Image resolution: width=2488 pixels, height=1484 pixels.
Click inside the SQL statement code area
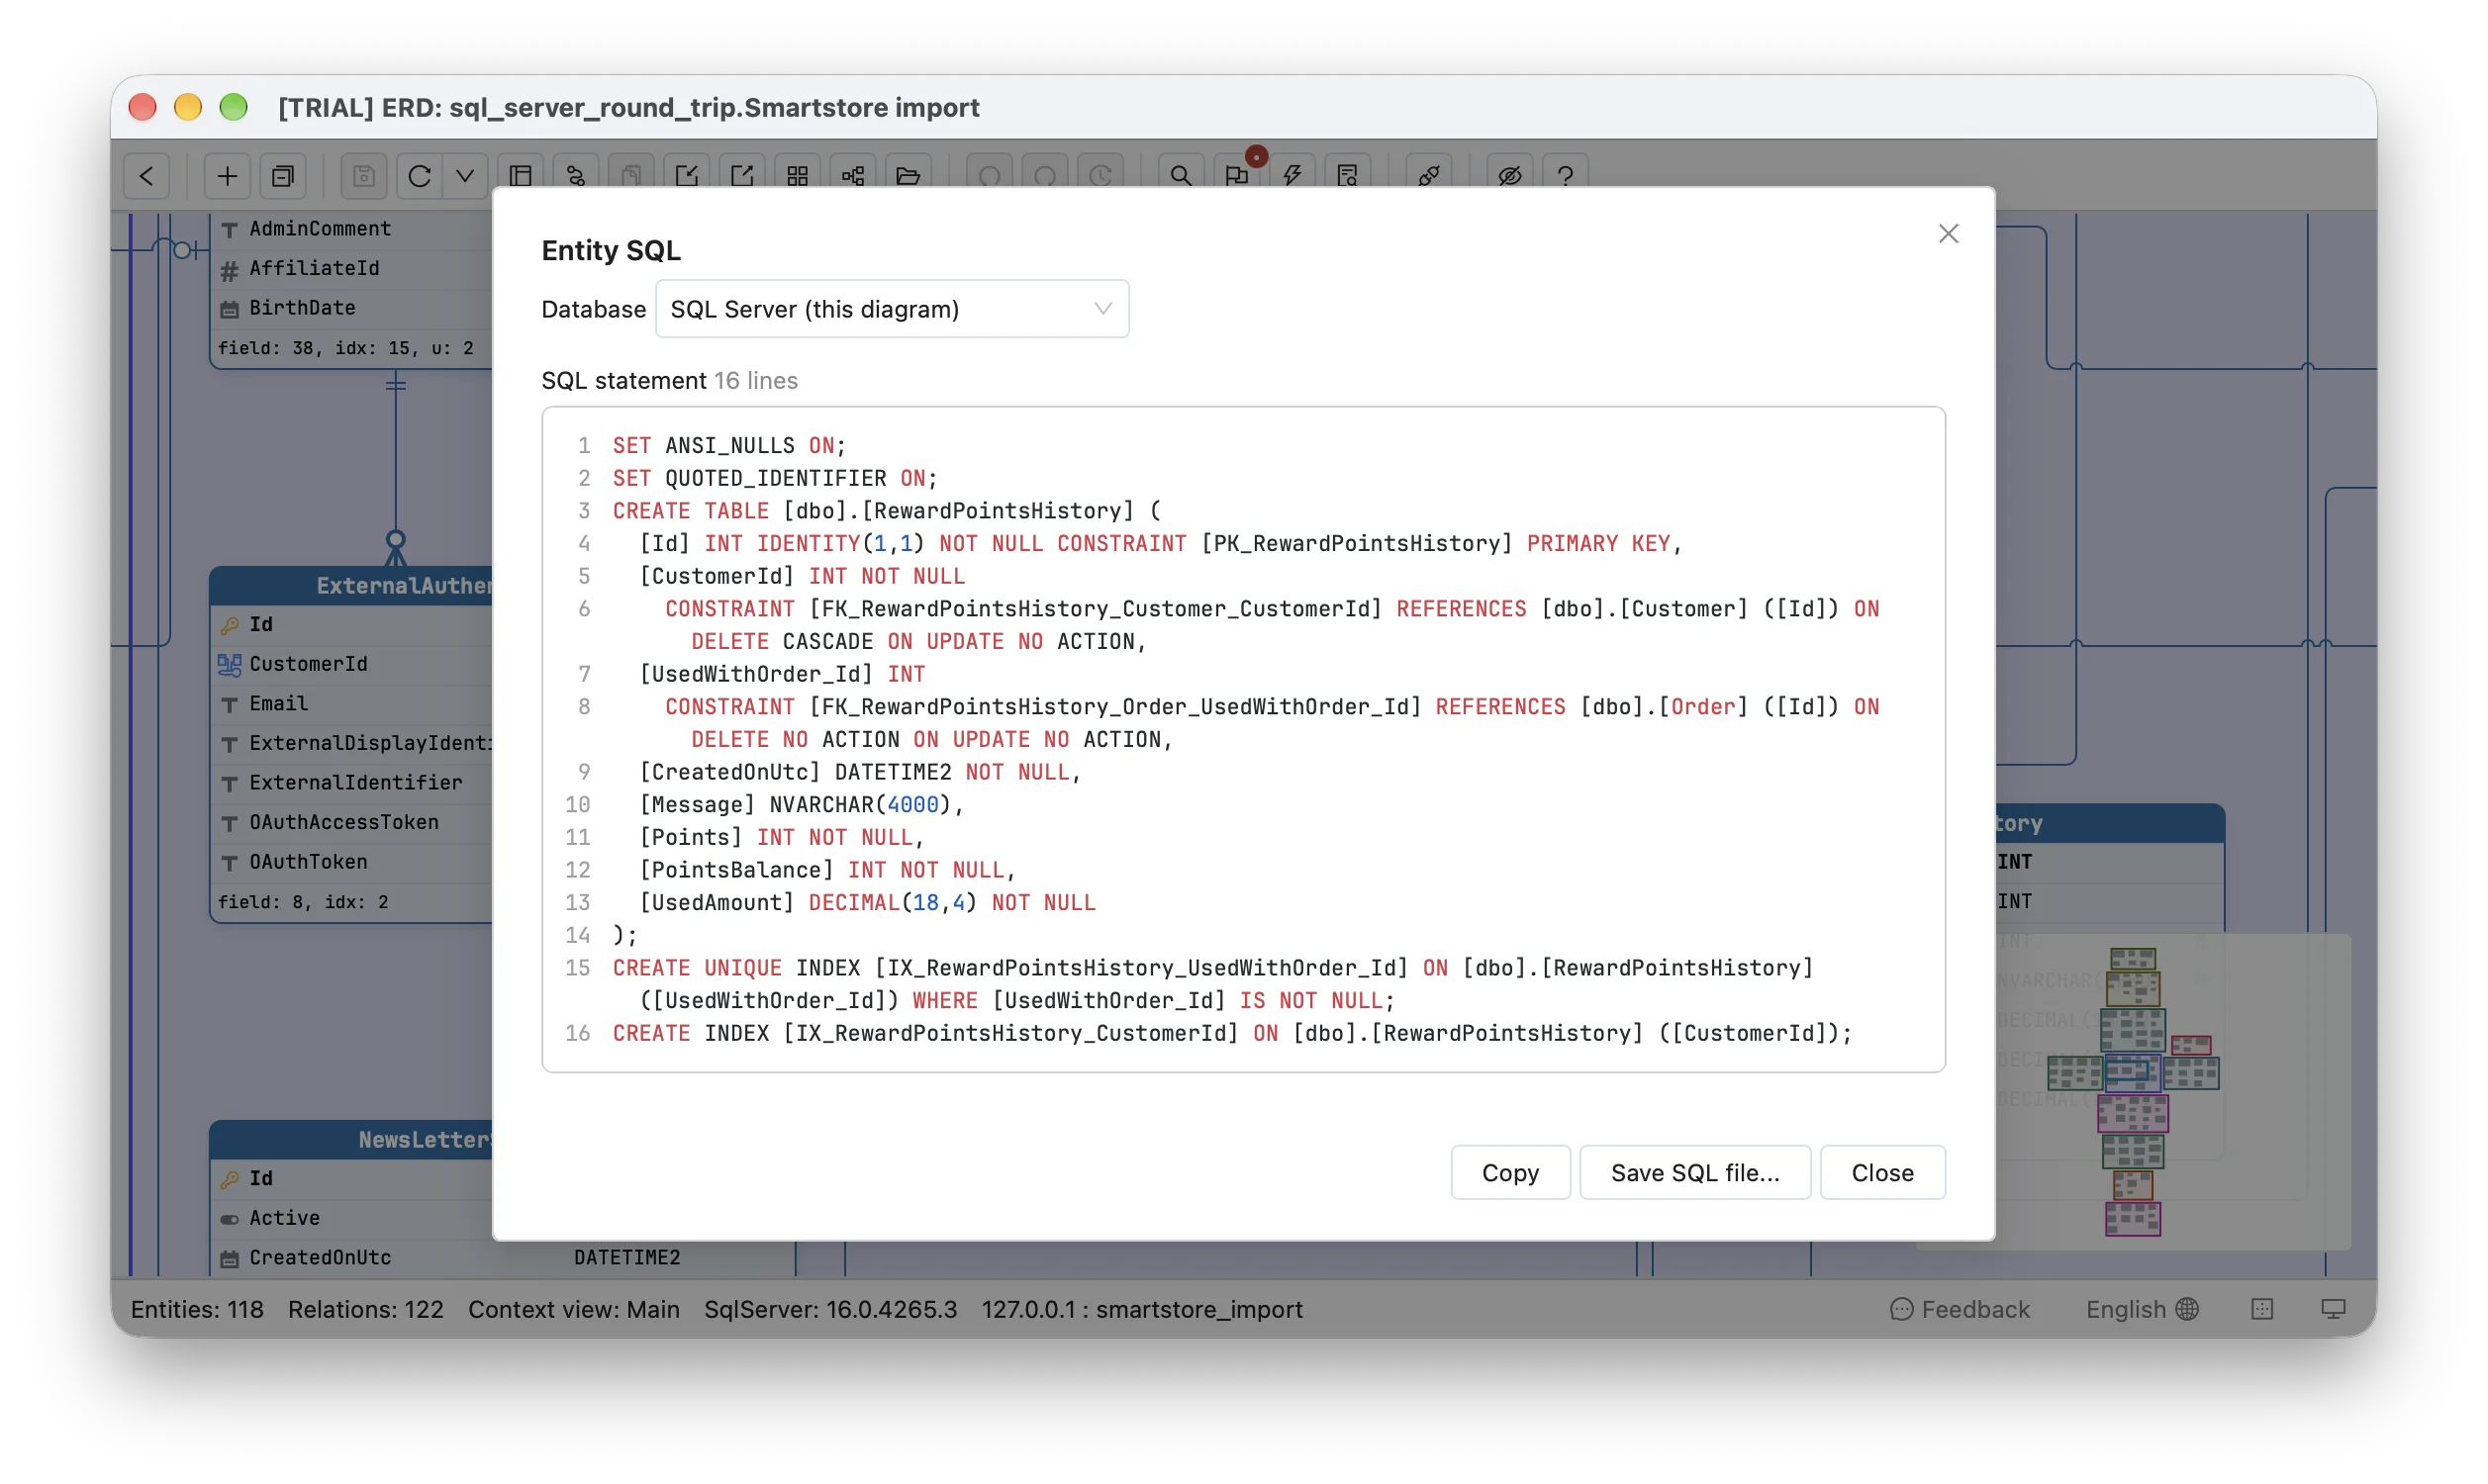1243,739
